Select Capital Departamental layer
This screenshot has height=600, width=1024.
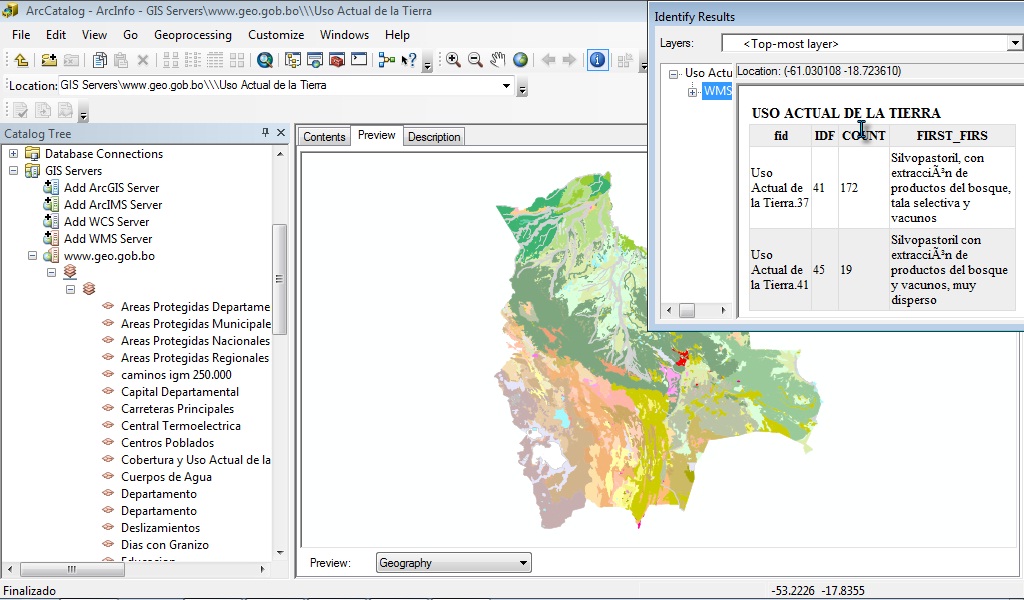tap(180, 392)
